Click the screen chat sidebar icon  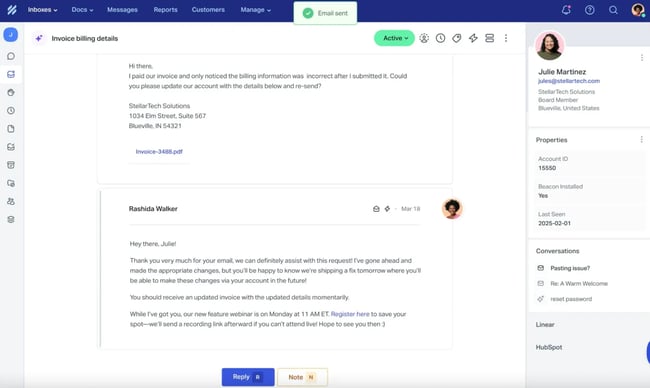tap(11, 183)
